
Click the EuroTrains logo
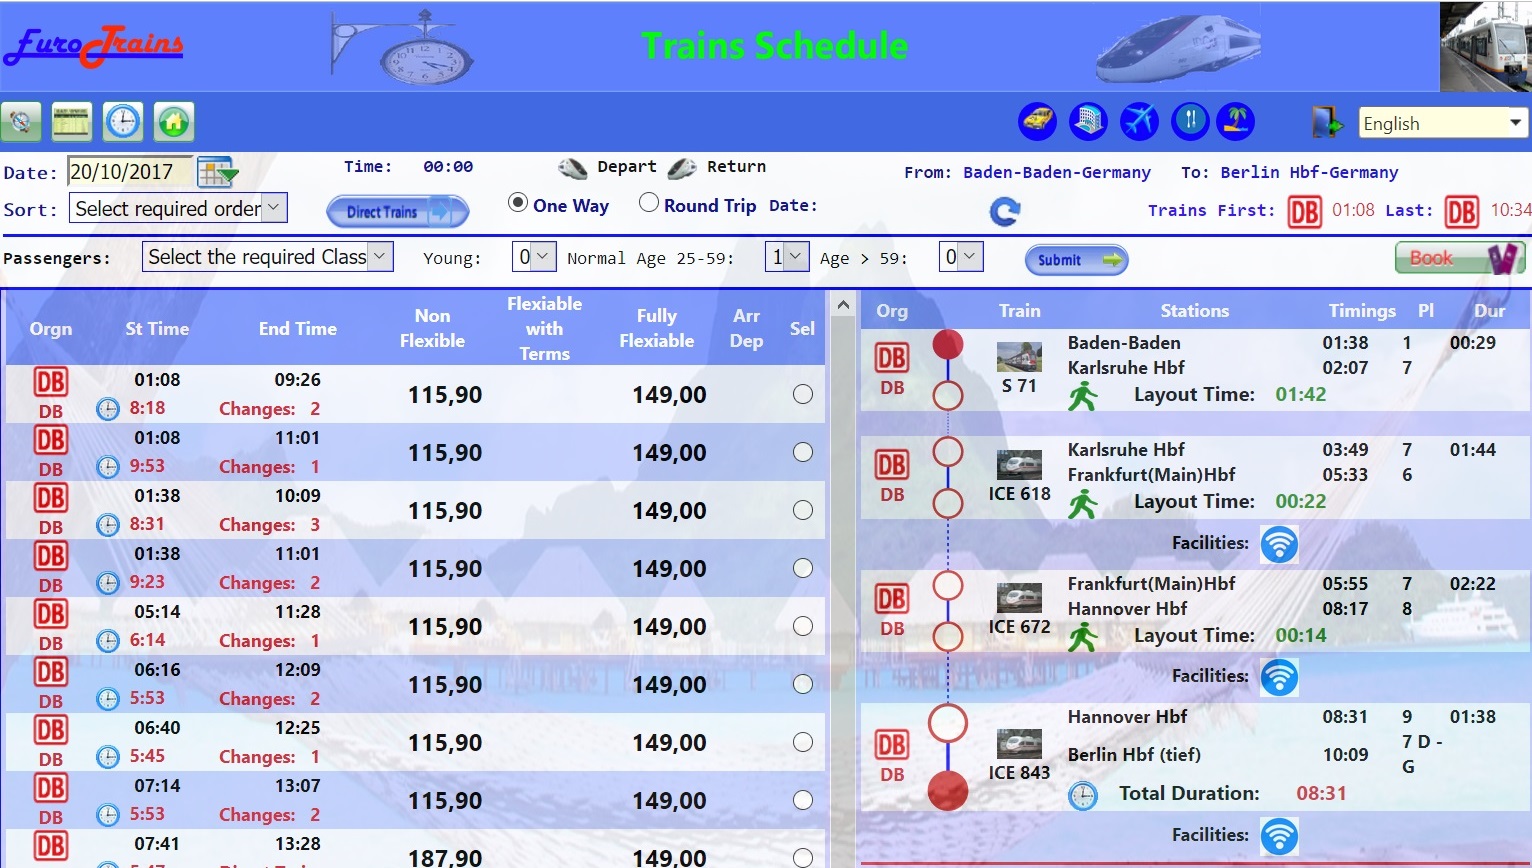[x=93, y=46]
